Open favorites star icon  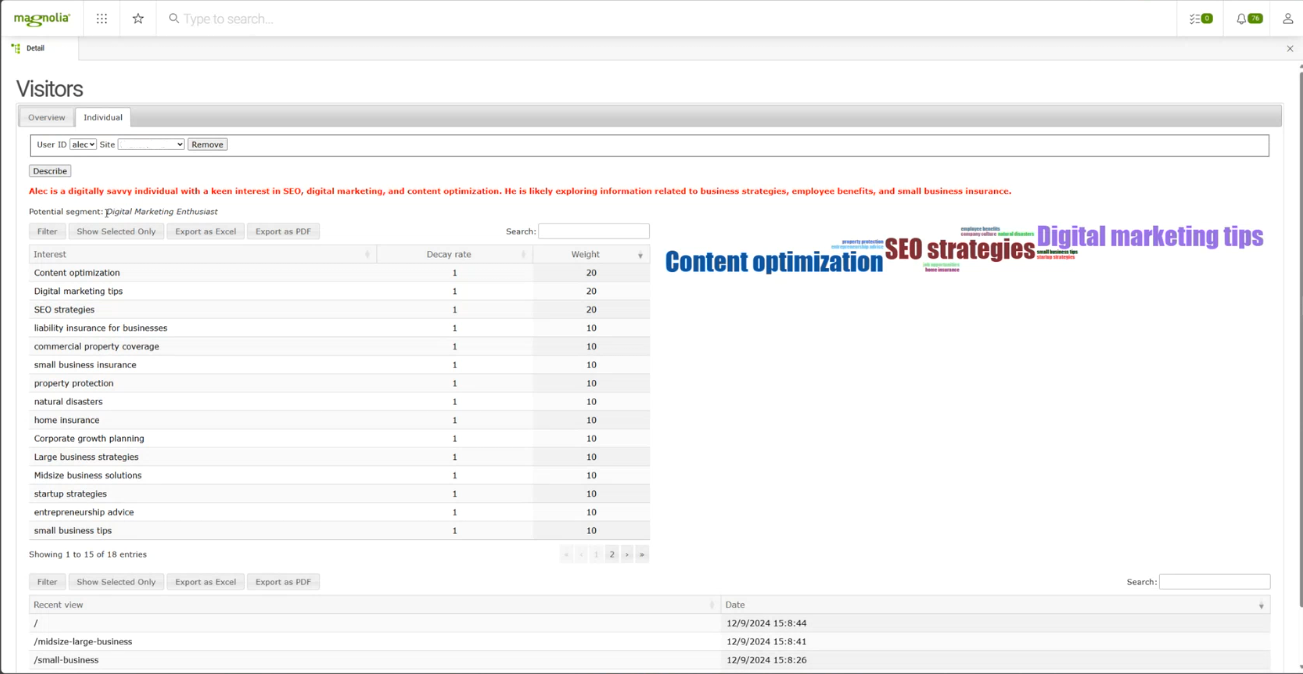click(x=138, y=19)
